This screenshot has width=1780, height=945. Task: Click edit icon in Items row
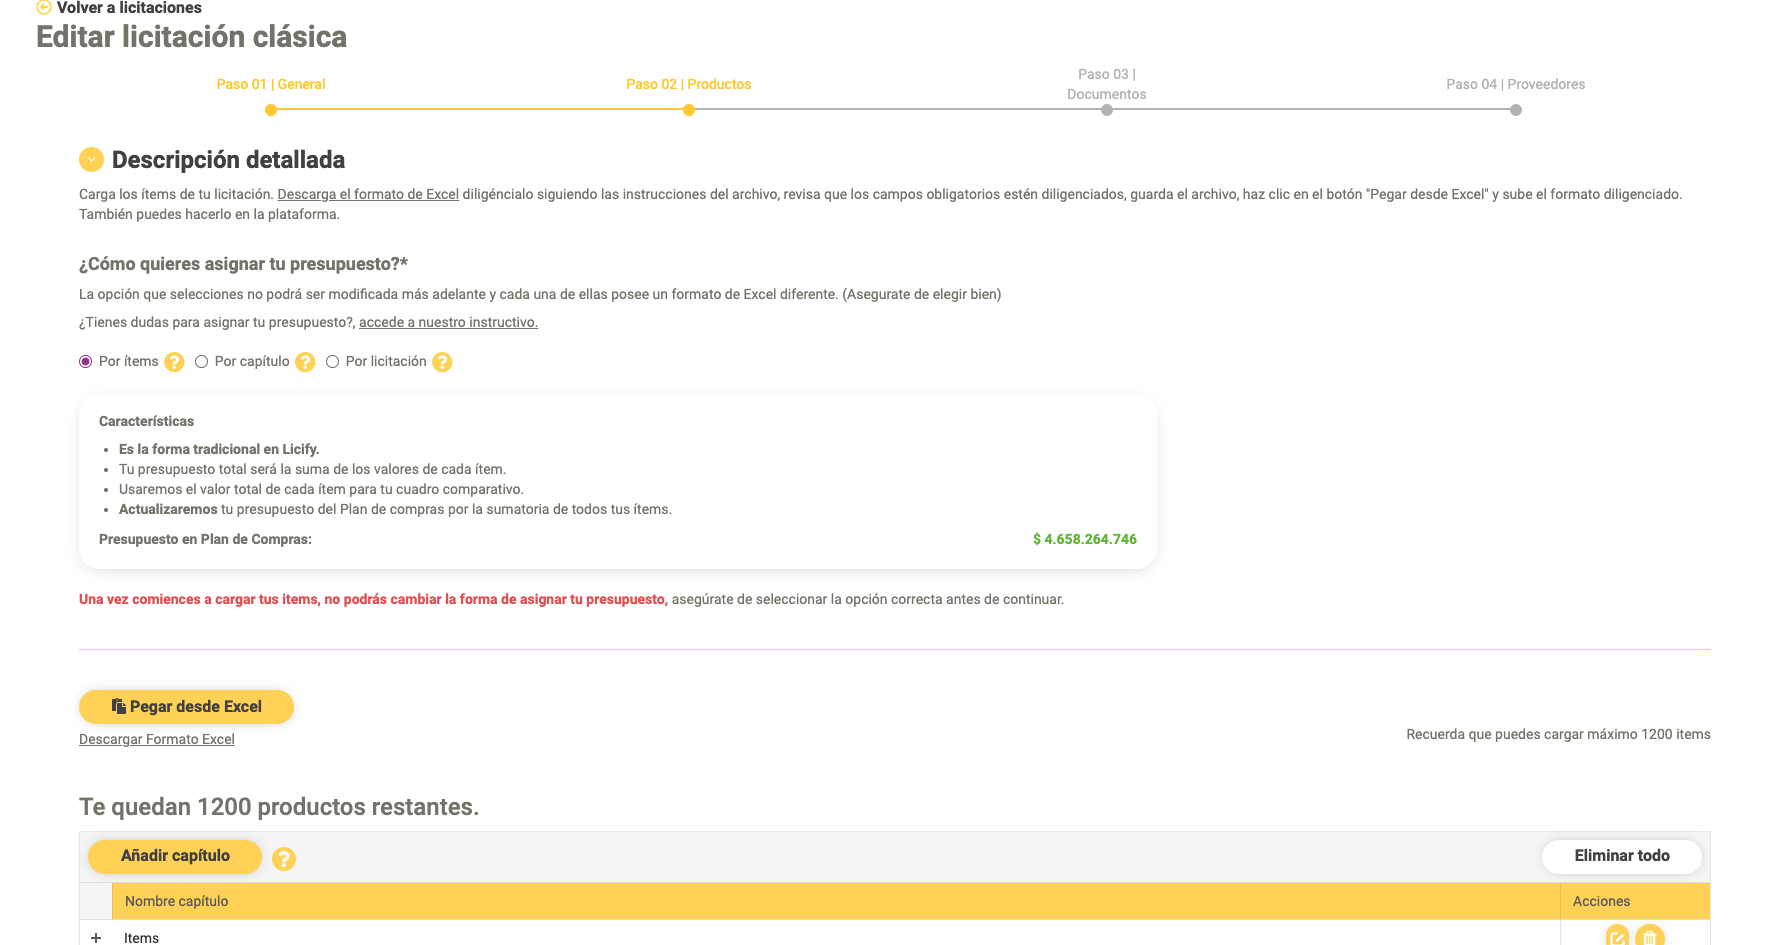(x=1617, y=937)
